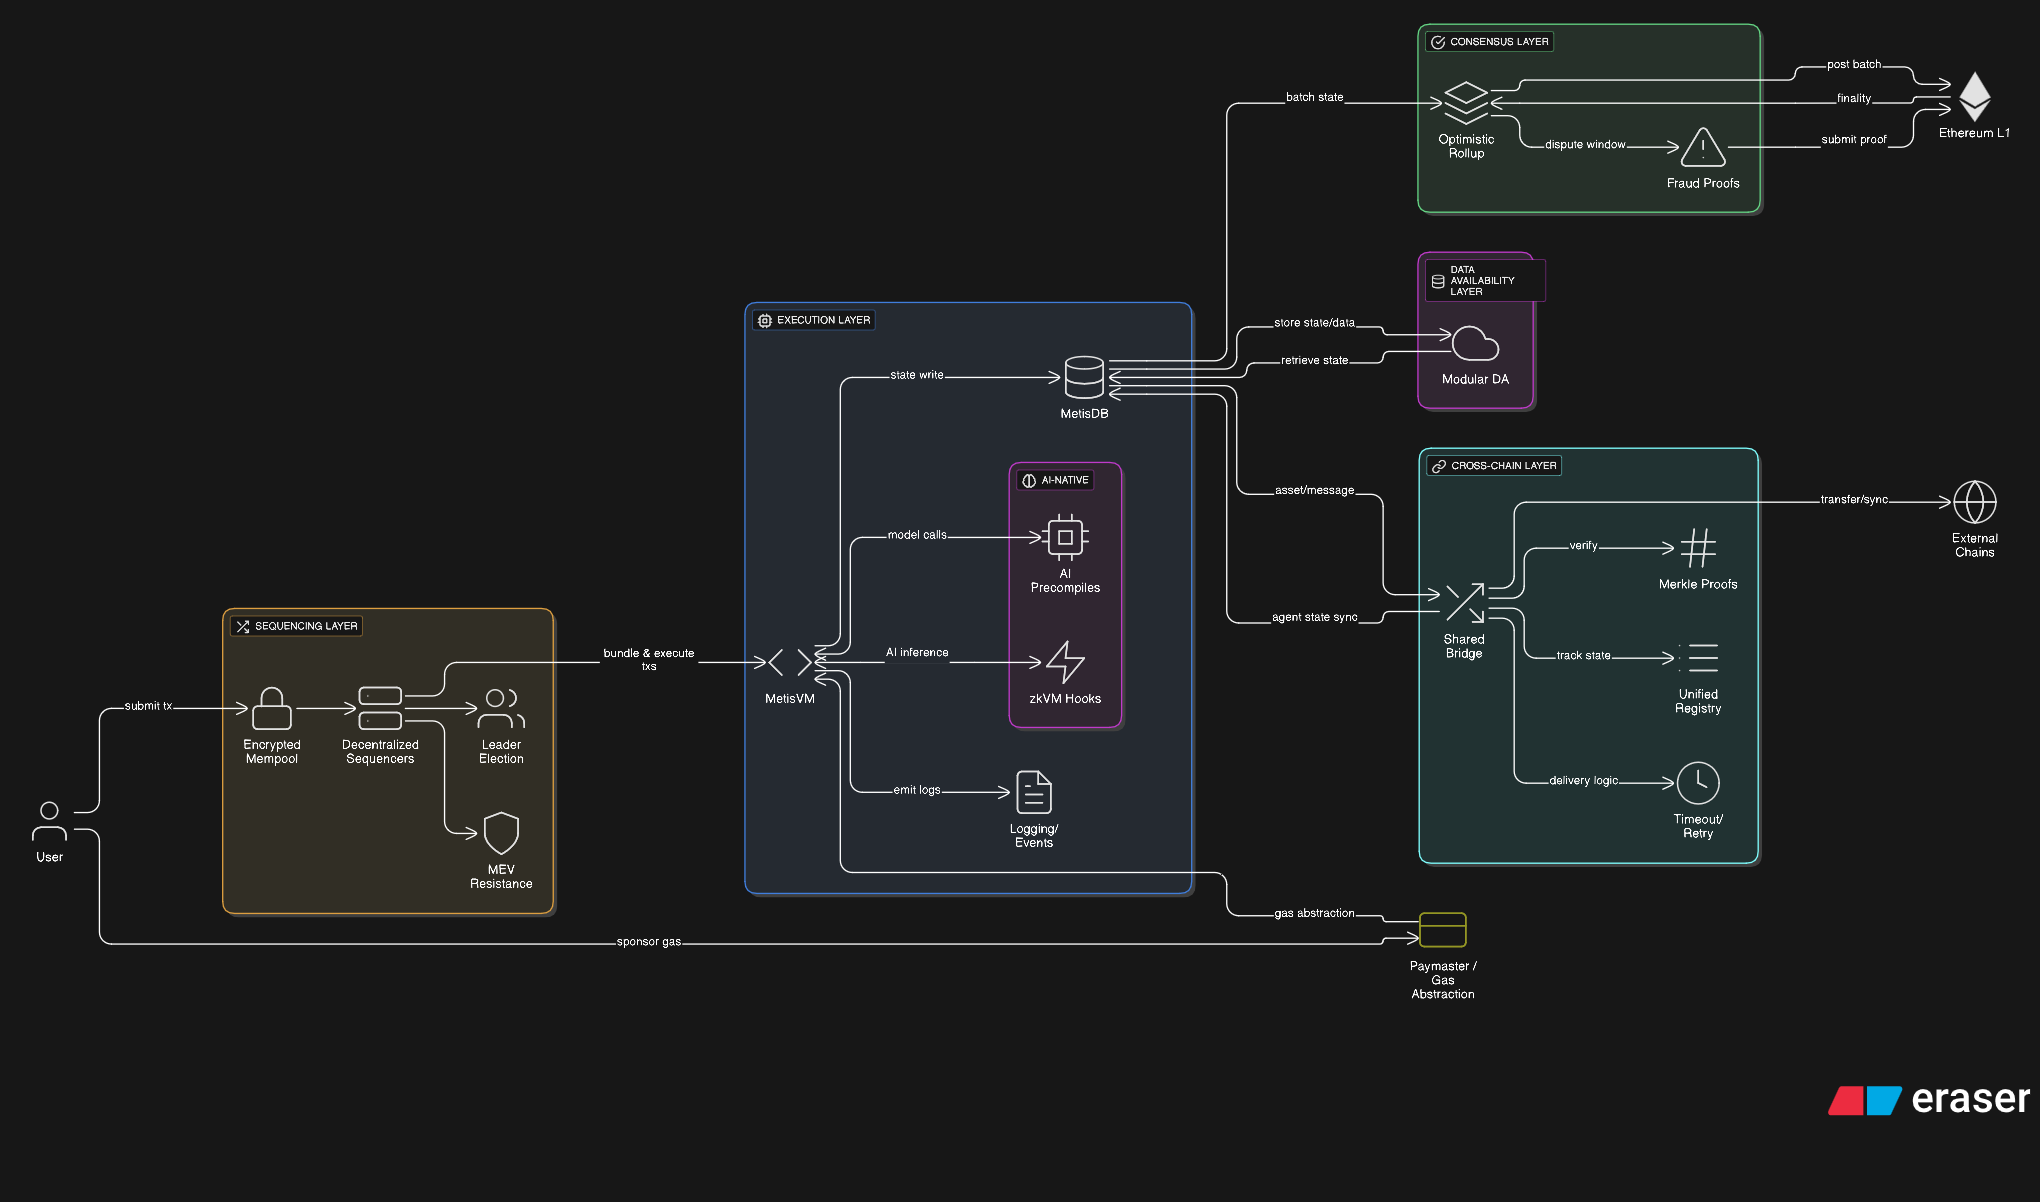Select the 'verify' edge label
This screenshot has height=1202, width=2040.
(1584, 546)
